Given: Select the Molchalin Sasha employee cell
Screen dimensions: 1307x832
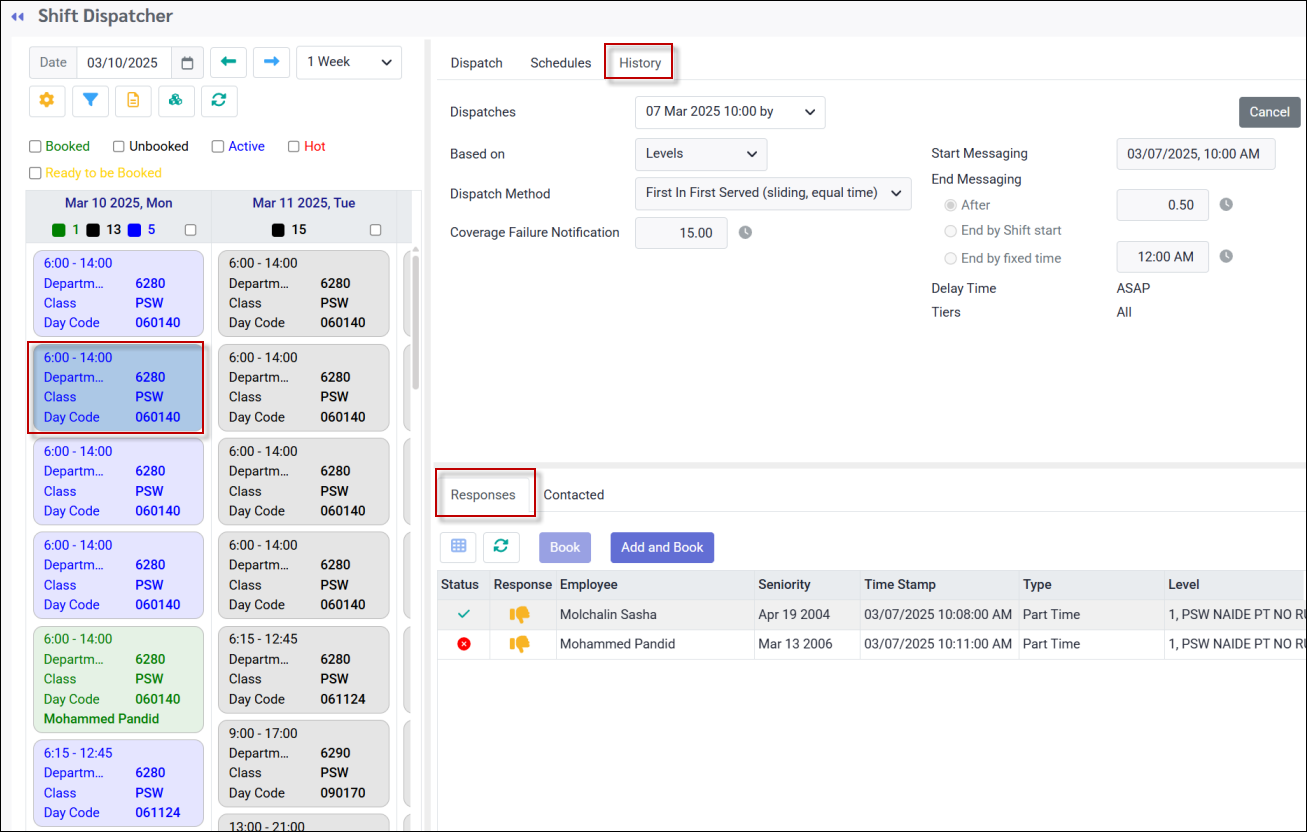Looking at the screenshot, I should 654,615.
